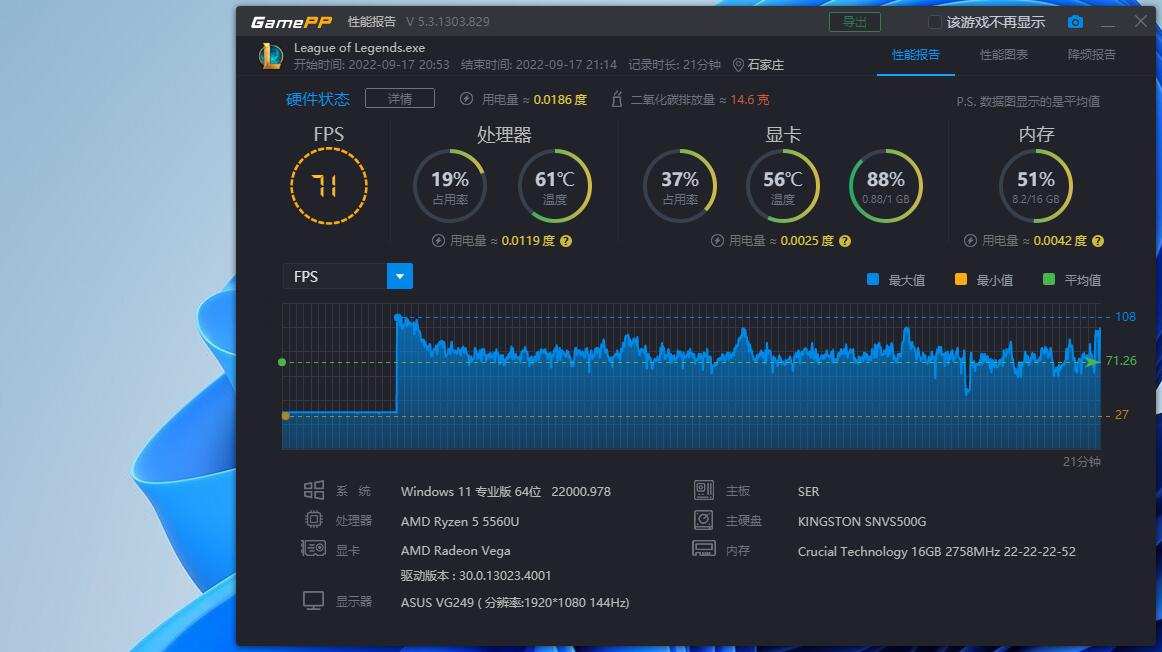The width and height of the screenshot is (1162, 652).
Task: Click the monitor icon beside 显示器
Action: tap(314, 601)
